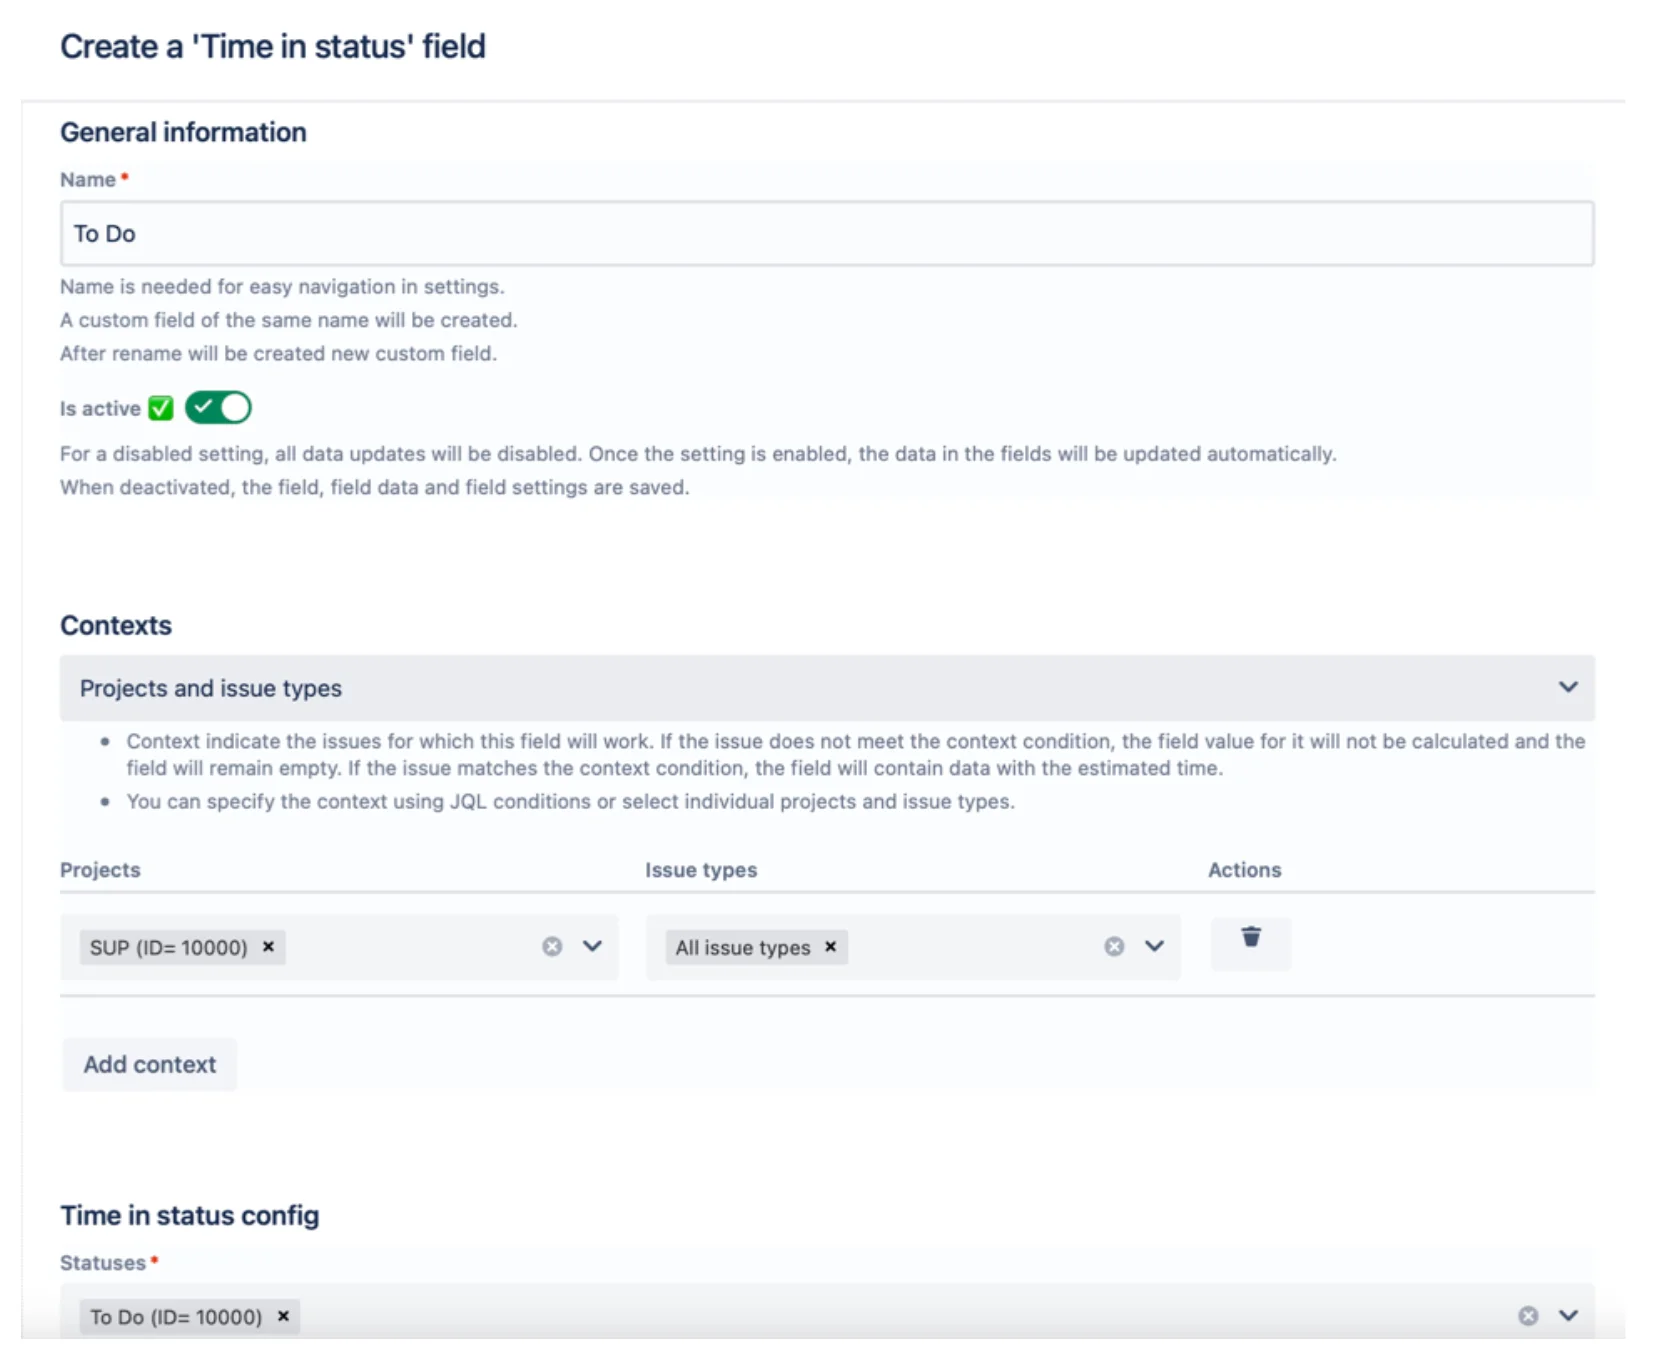
Task: Clear all issue types with circle-x icon
Action: pyautogui.click(x=1114, y=946)
